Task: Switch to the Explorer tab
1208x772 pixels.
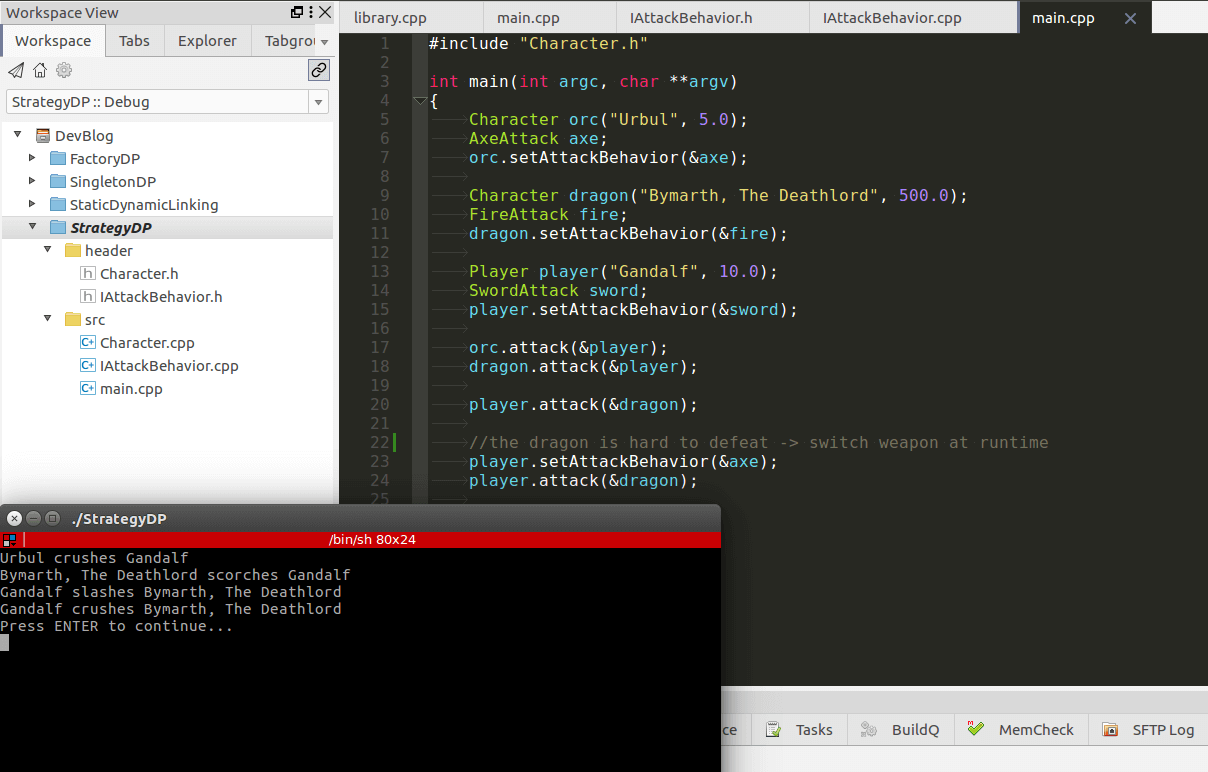Action: coord(207,41)
